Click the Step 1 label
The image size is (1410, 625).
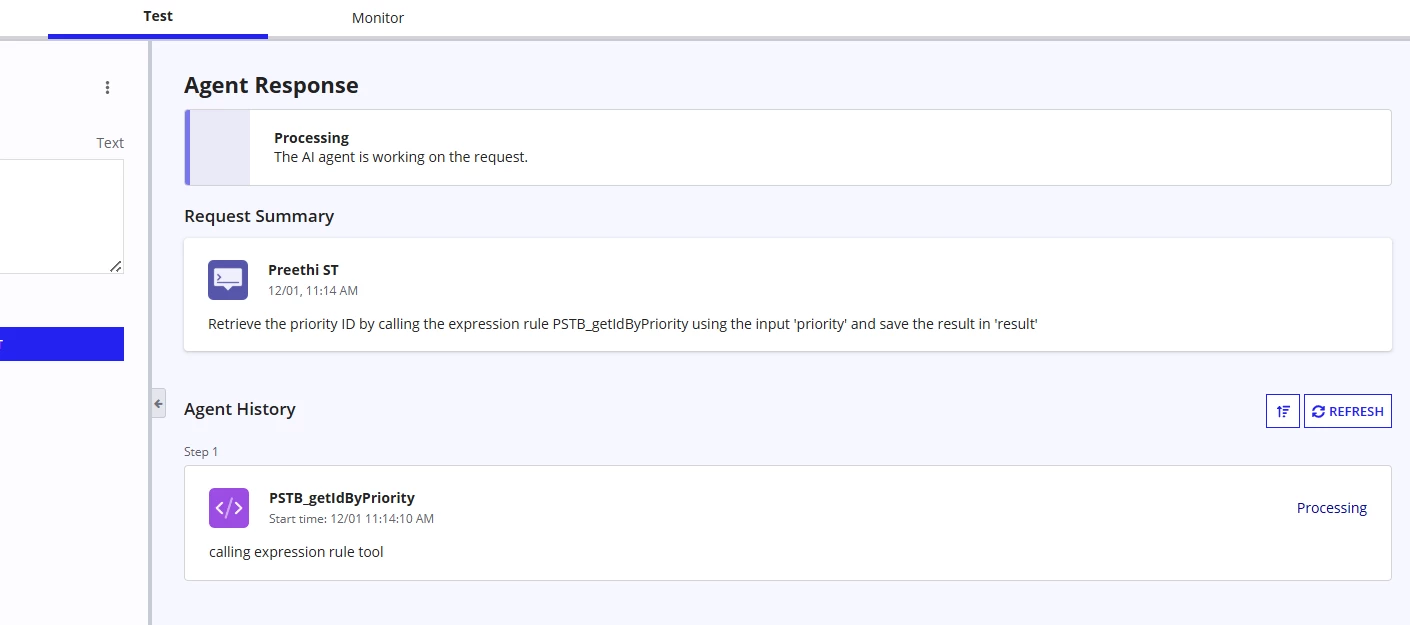tap(201, 452)
